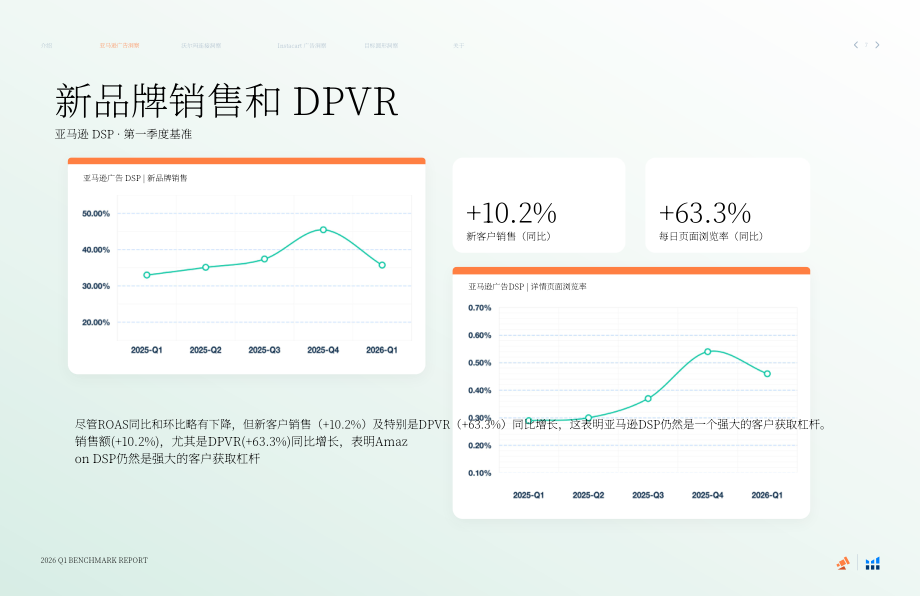The height and width of the screenshot is (596, 920).
Task: Click the 0.10% axis label
Action: click(x=480, y=473)
